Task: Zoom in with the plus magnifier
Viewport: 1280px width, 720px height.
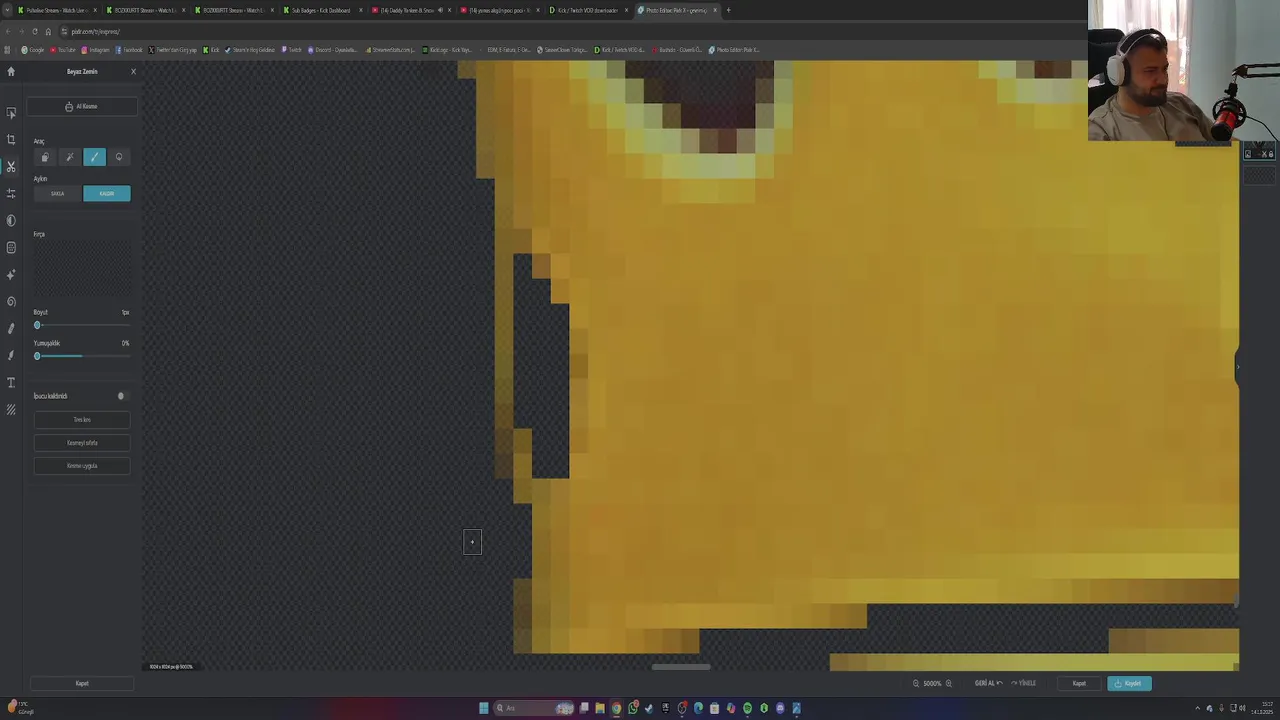Action: click(949, 684)
